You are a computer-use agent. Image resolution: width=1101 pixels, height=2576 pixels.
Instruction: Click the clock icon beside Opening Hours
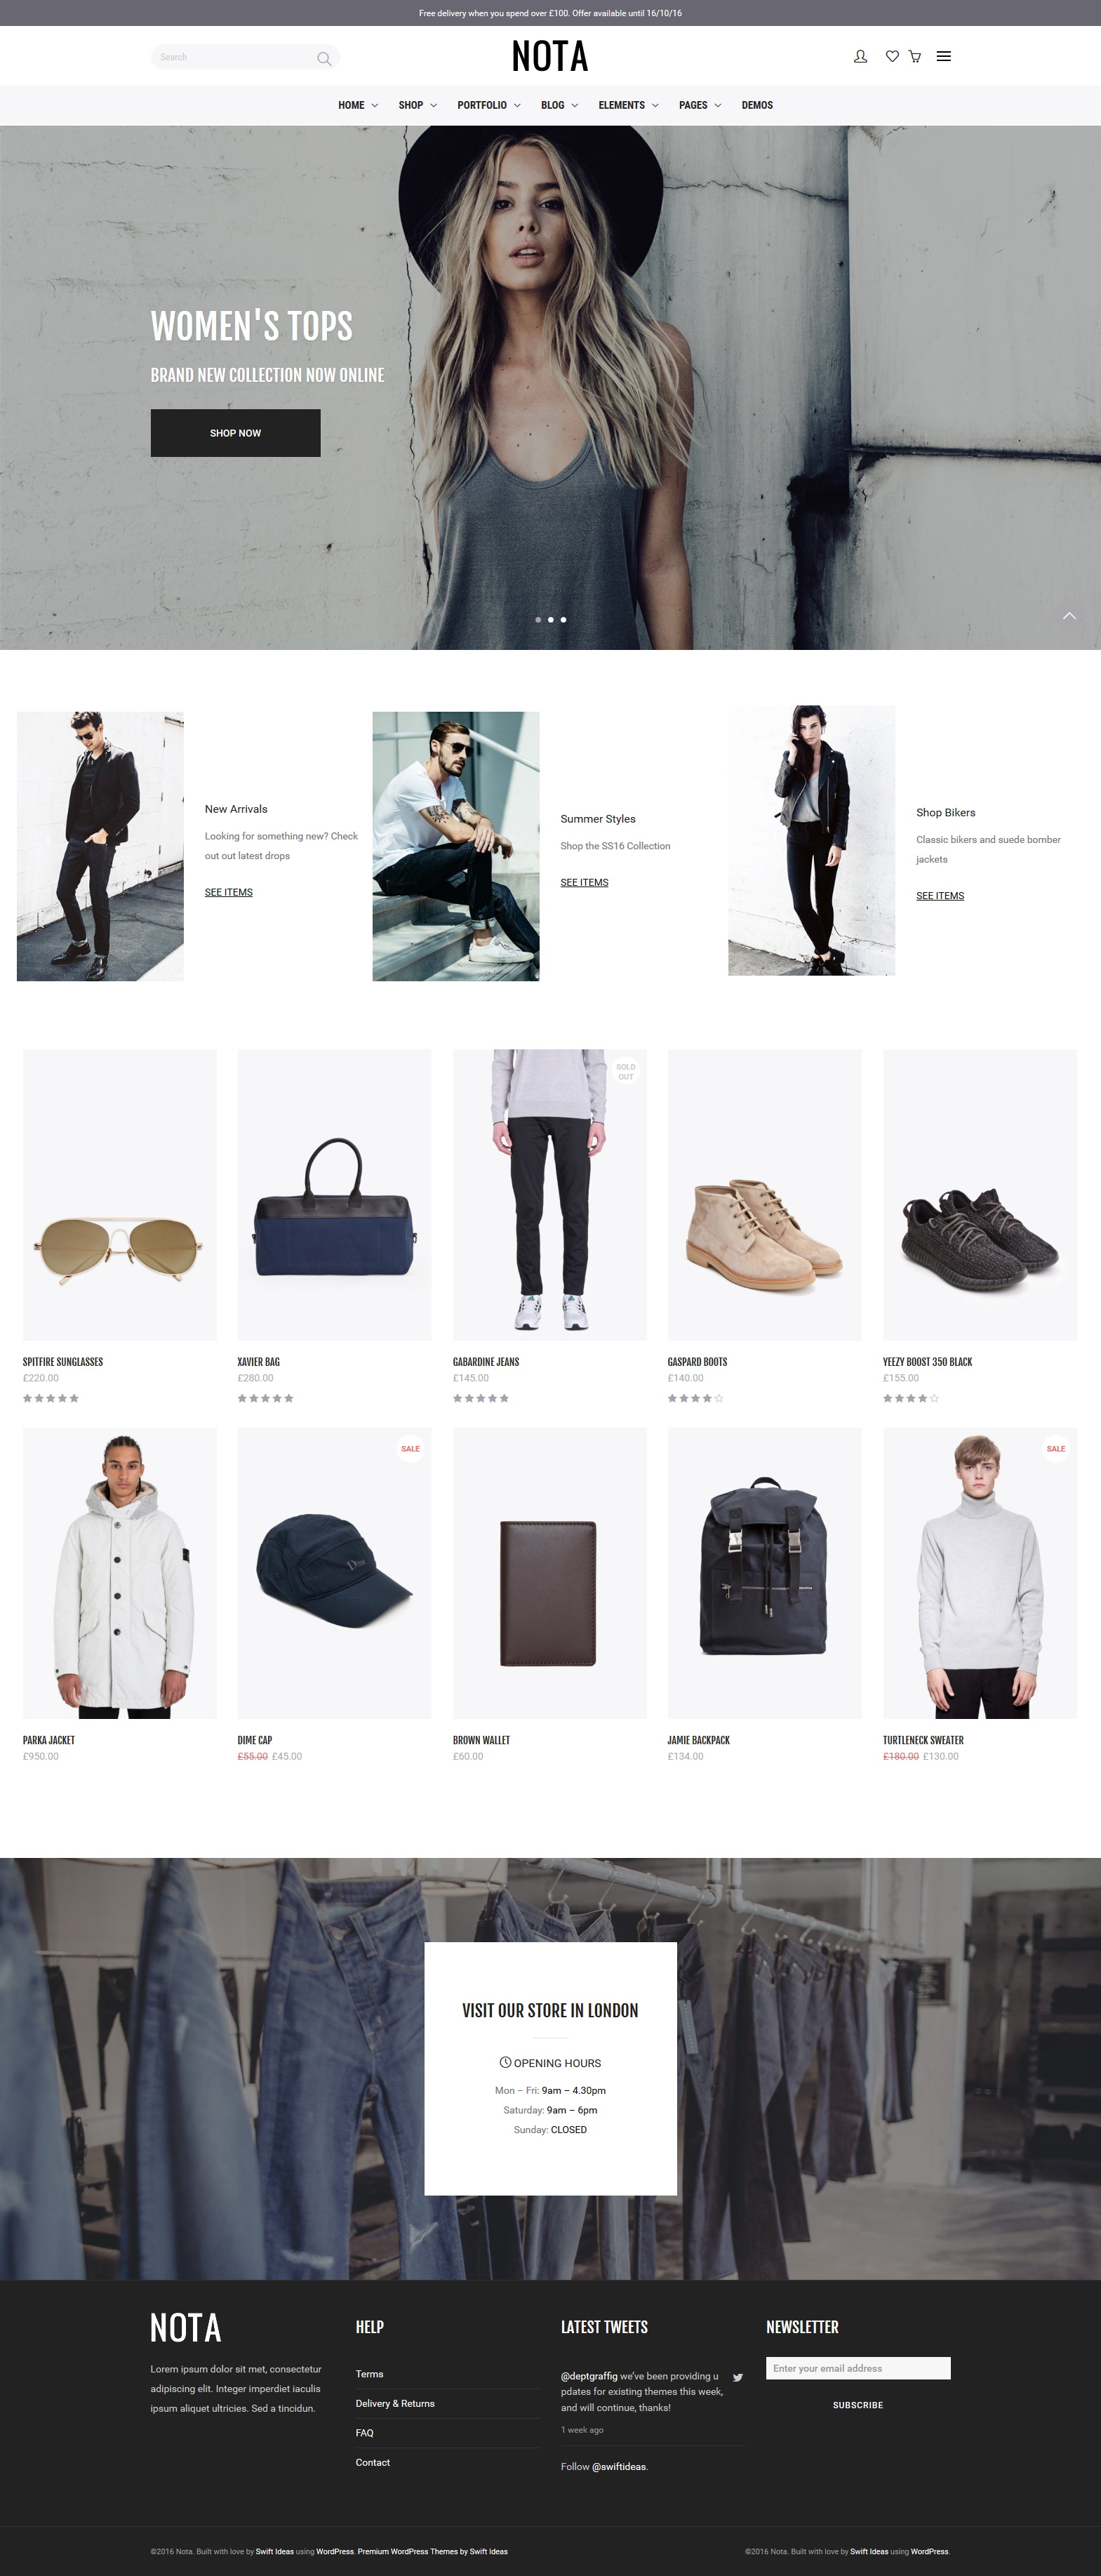tap(505, 2062)
